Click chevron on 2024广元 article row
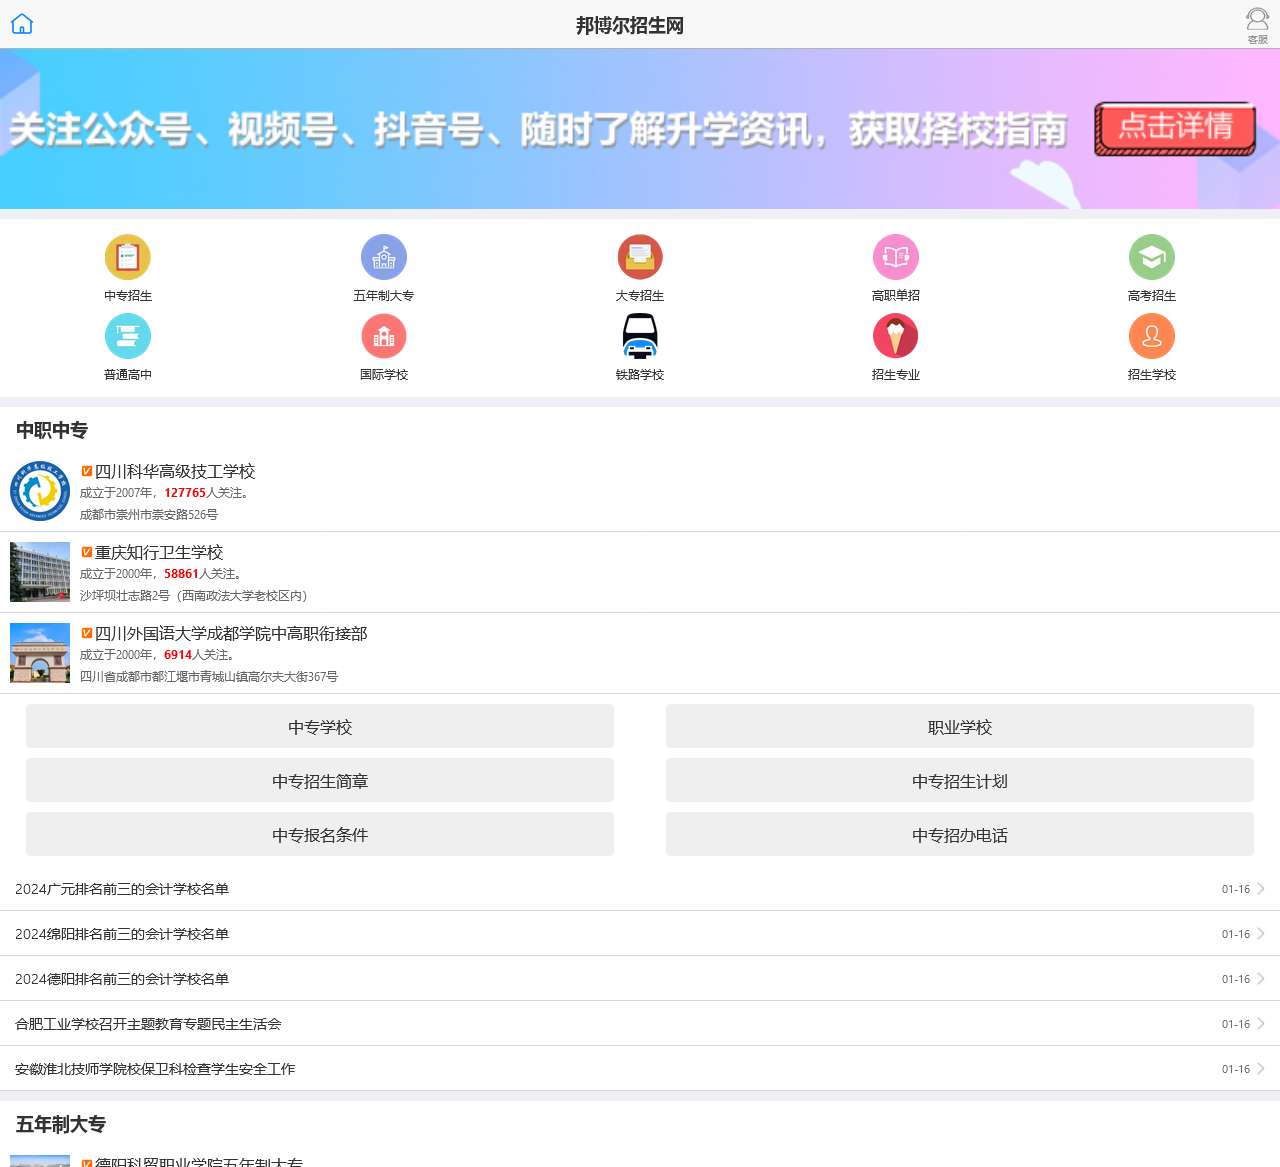The image size is (1280, 1167). (x=1261, y=889)
